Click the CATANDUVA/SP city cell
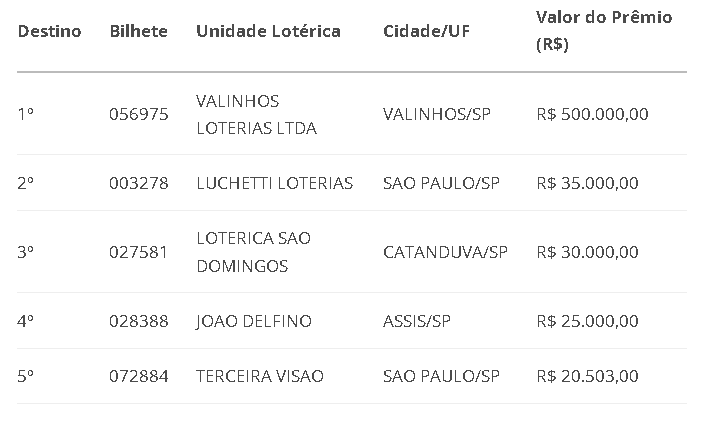The width and height of the screenshot is (708, 431). tap(445, 252)
